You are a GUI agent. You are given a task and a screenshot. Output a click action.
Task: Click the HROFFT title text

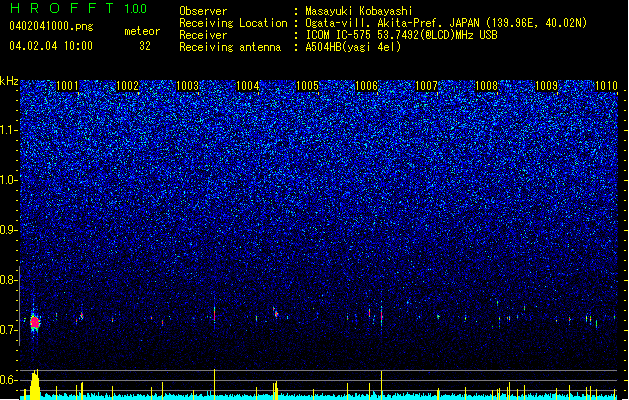click(x=62, y=8)
